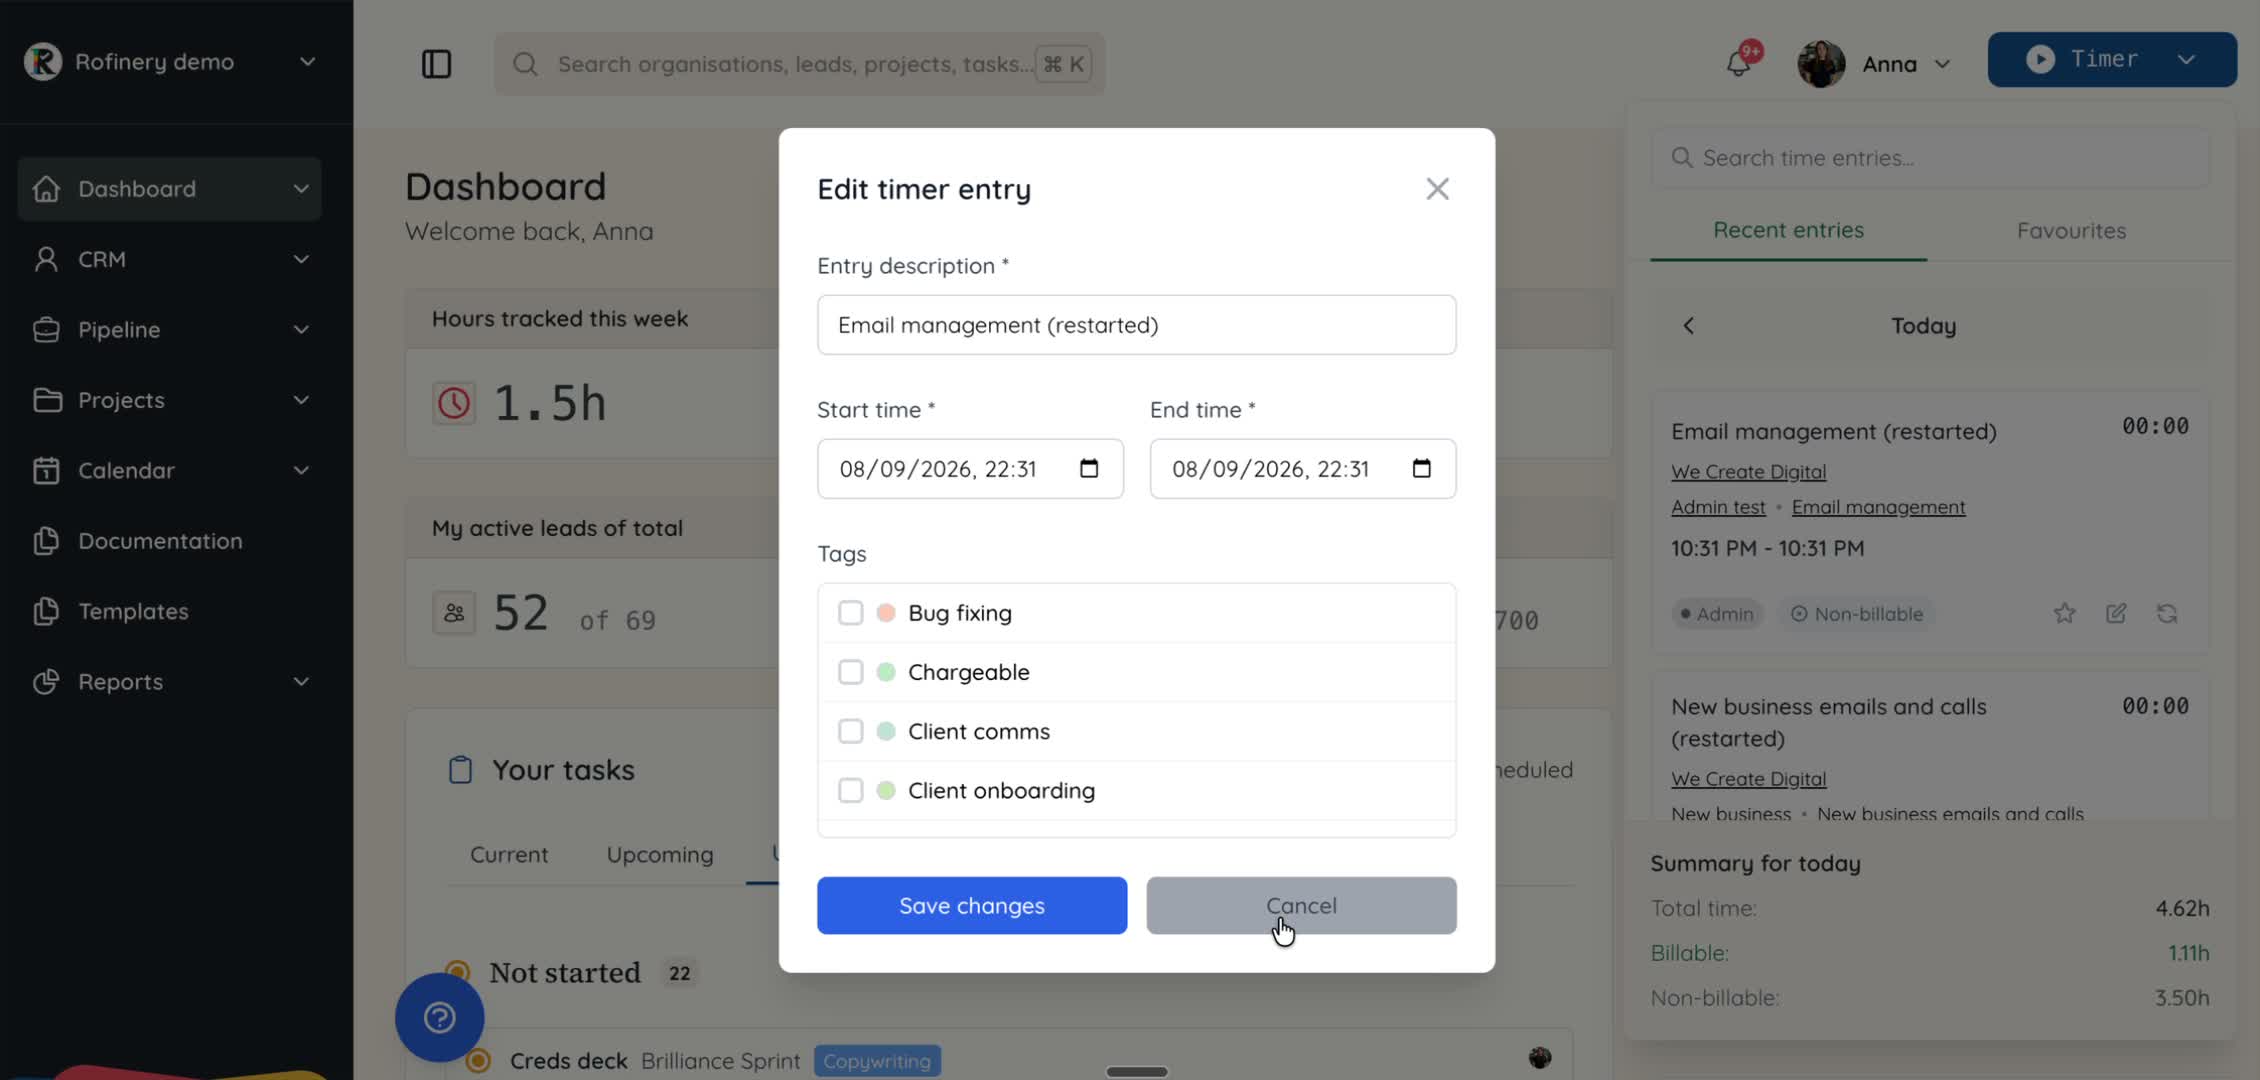Expand the Rofinery demo workspace dropdown

(307, 62)
